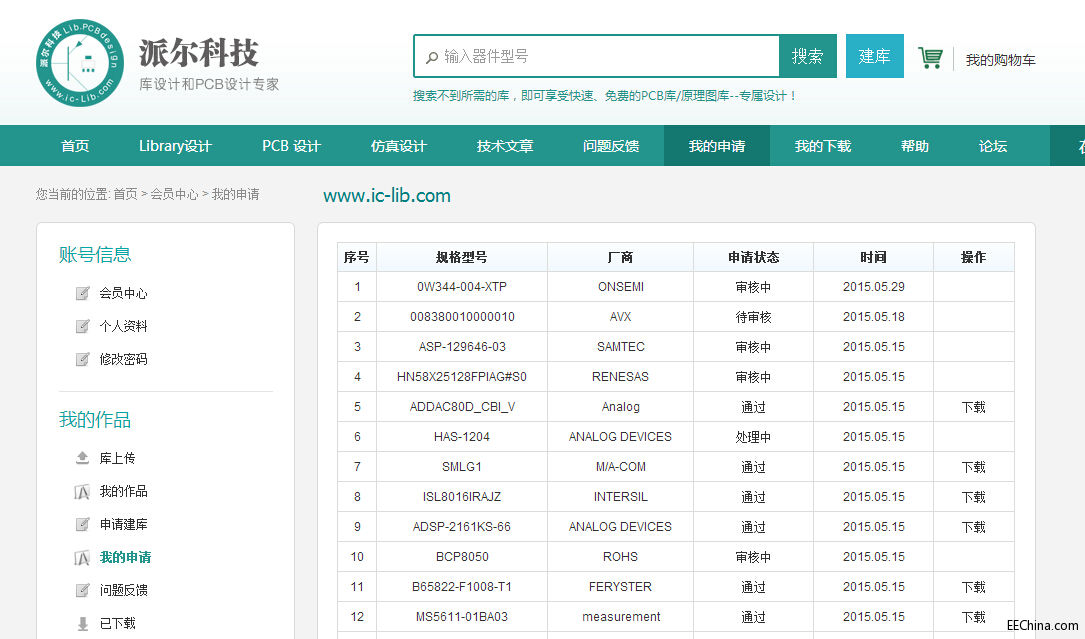Click the upload icon beside 库上传
This screenshot has height=639, width=1085.
[x=82, y=458]
